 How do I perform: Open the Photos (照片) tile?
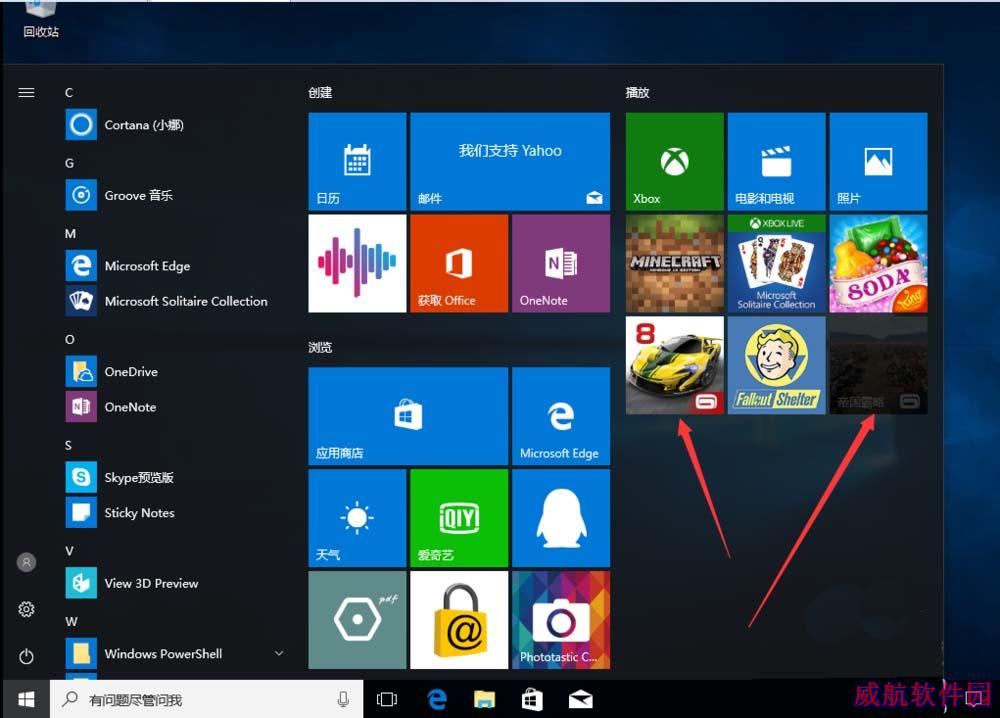pos(879,161)
